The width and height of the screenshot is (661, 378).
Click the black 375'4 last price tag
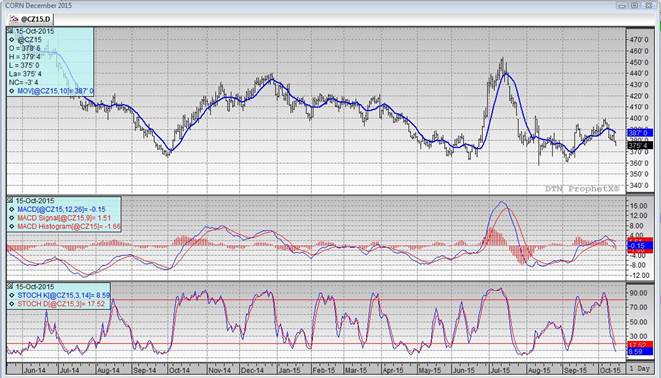(640, 145)
